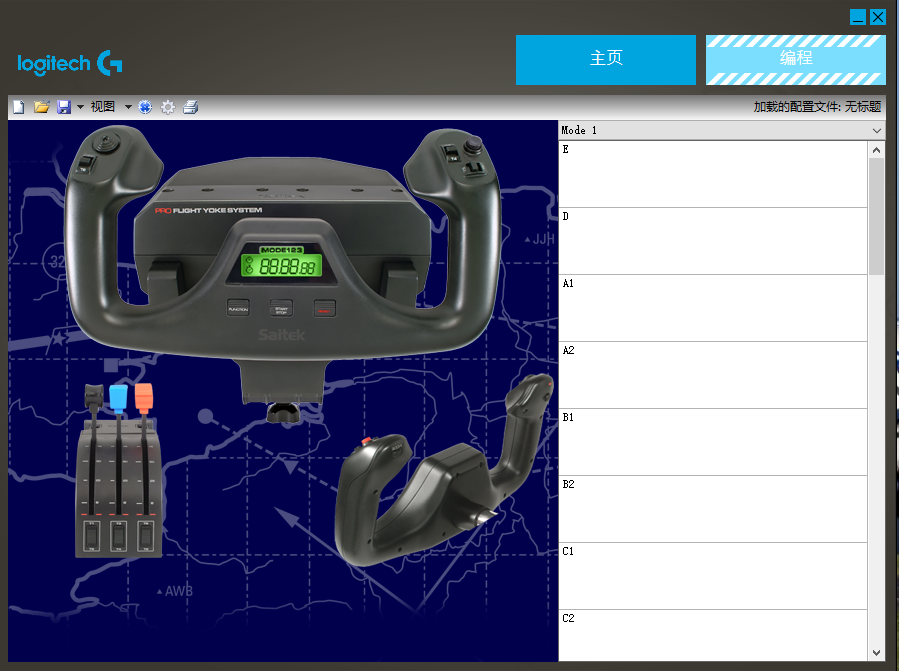Switch to the 主页 tab

[605, 60]
